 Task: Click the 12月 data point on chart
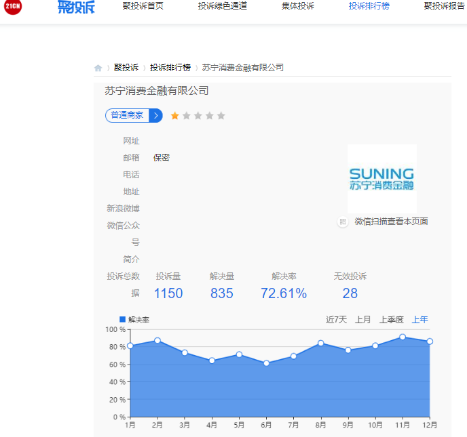pyautogui.click(x=430, y=341)
